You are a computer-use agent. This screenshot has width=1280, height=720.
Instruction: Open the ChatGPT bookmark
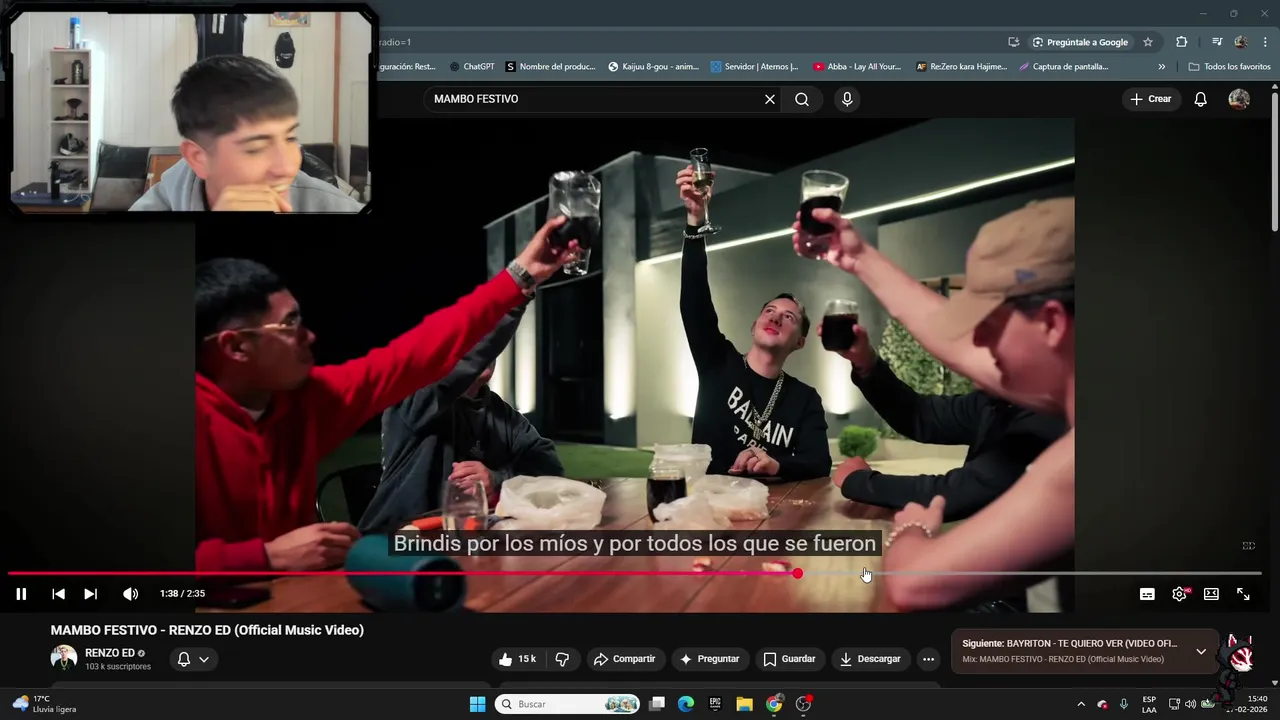pyautogui.click(x=471, y=67)
